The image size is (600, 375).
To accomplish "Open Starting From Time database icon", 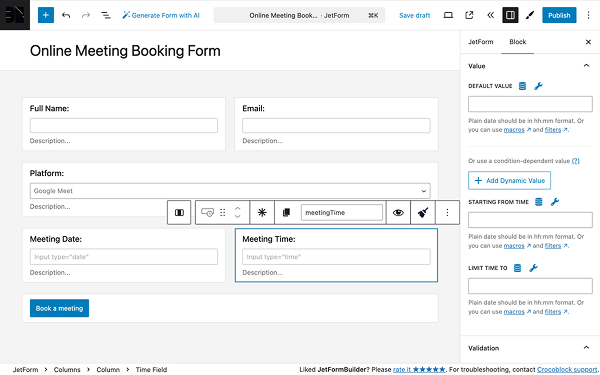I will [539, 202].
